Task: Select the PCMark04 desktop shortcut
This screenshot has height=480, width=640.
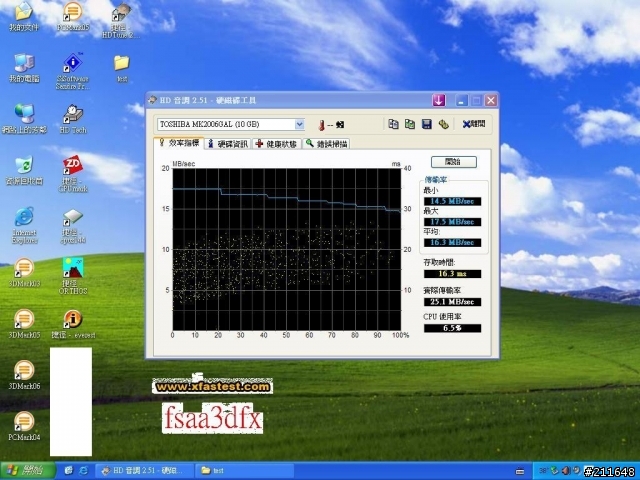Action: 24,427
